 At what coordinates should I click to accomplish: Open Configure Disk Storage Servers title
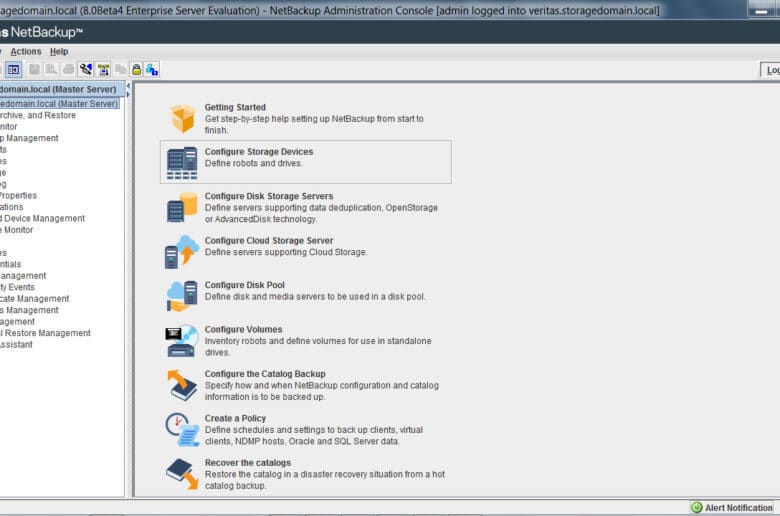coord(269,196)
